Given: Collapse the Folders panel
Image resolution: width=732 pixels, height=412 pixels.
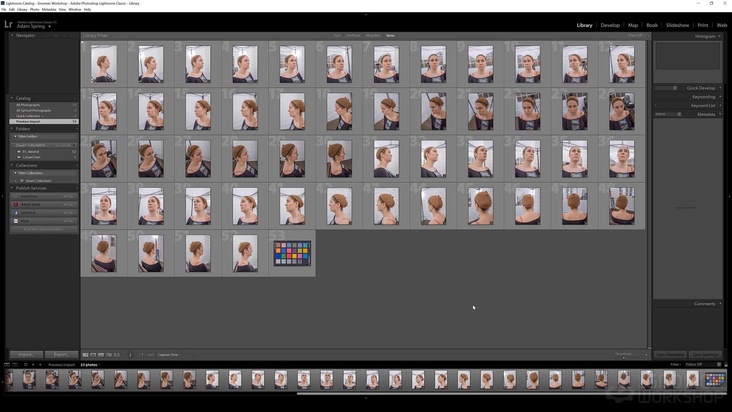Looking at the screenshot, I should click(12, 128).
